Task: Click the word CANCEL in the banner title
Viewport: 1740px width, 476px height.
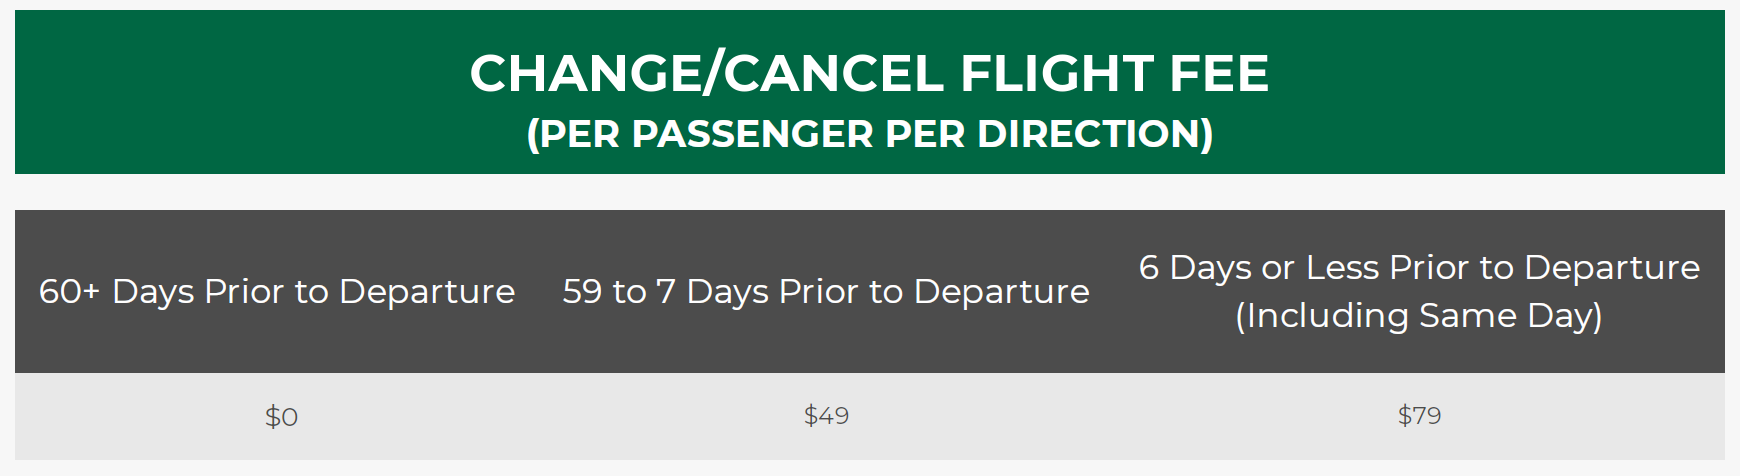Action: (x=832, y=73)
